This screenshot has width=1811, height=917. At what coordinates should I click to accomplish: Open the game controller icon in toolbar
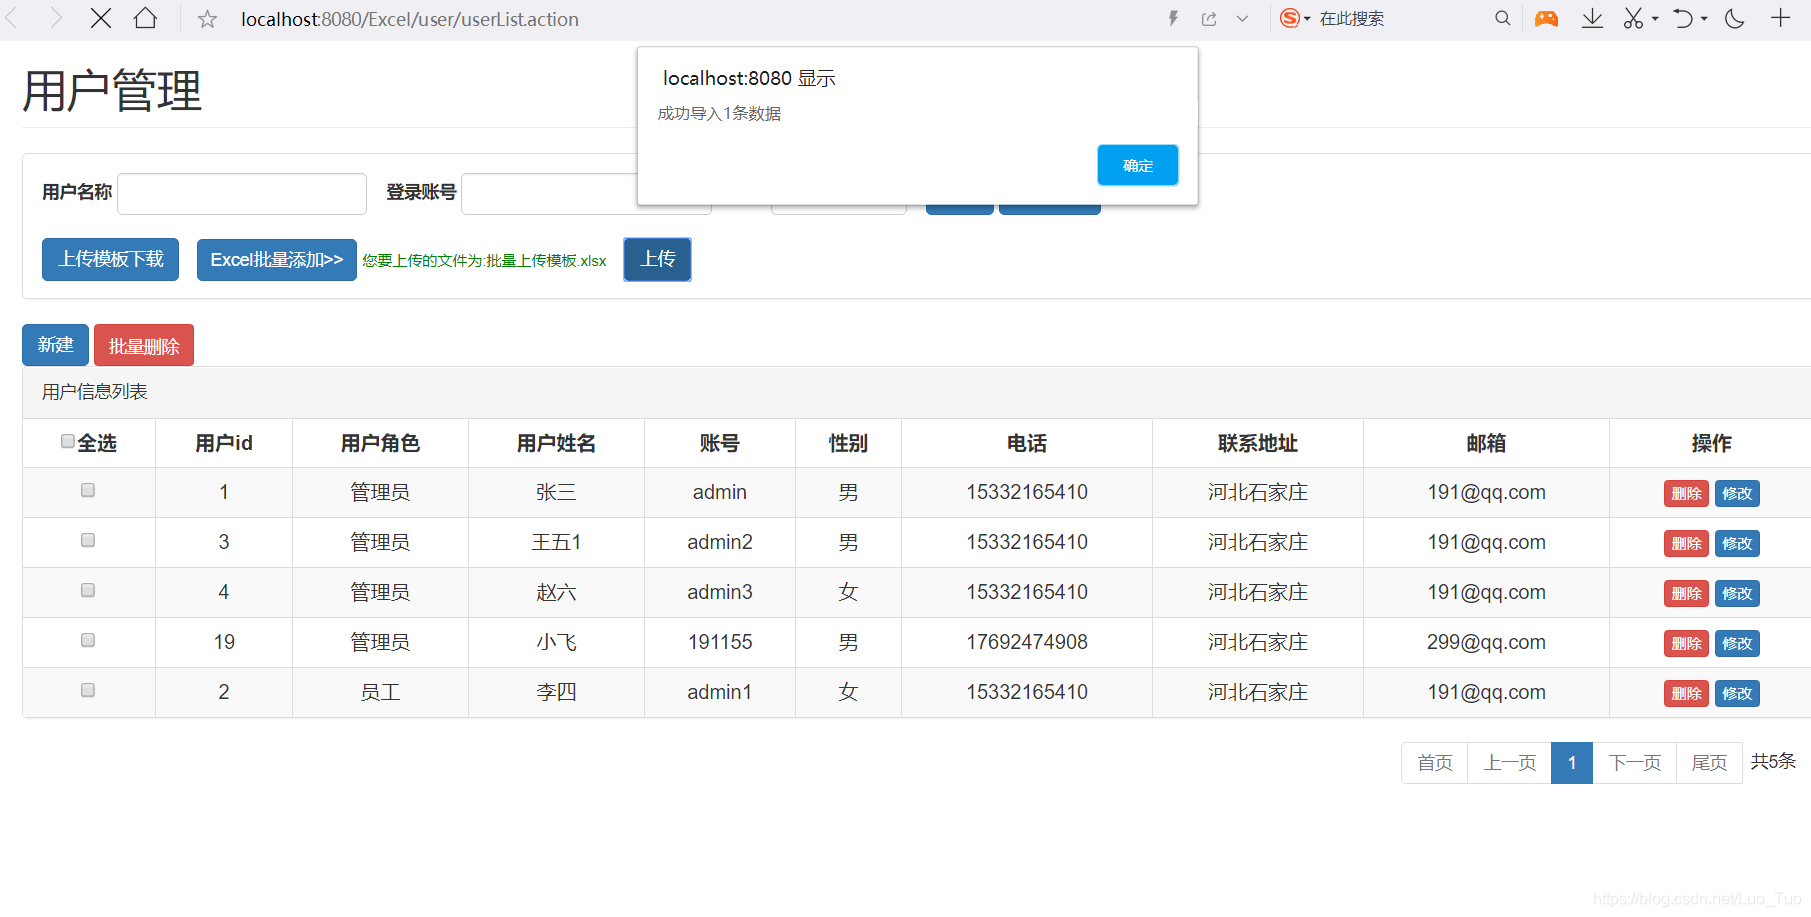pos(1546,18)
